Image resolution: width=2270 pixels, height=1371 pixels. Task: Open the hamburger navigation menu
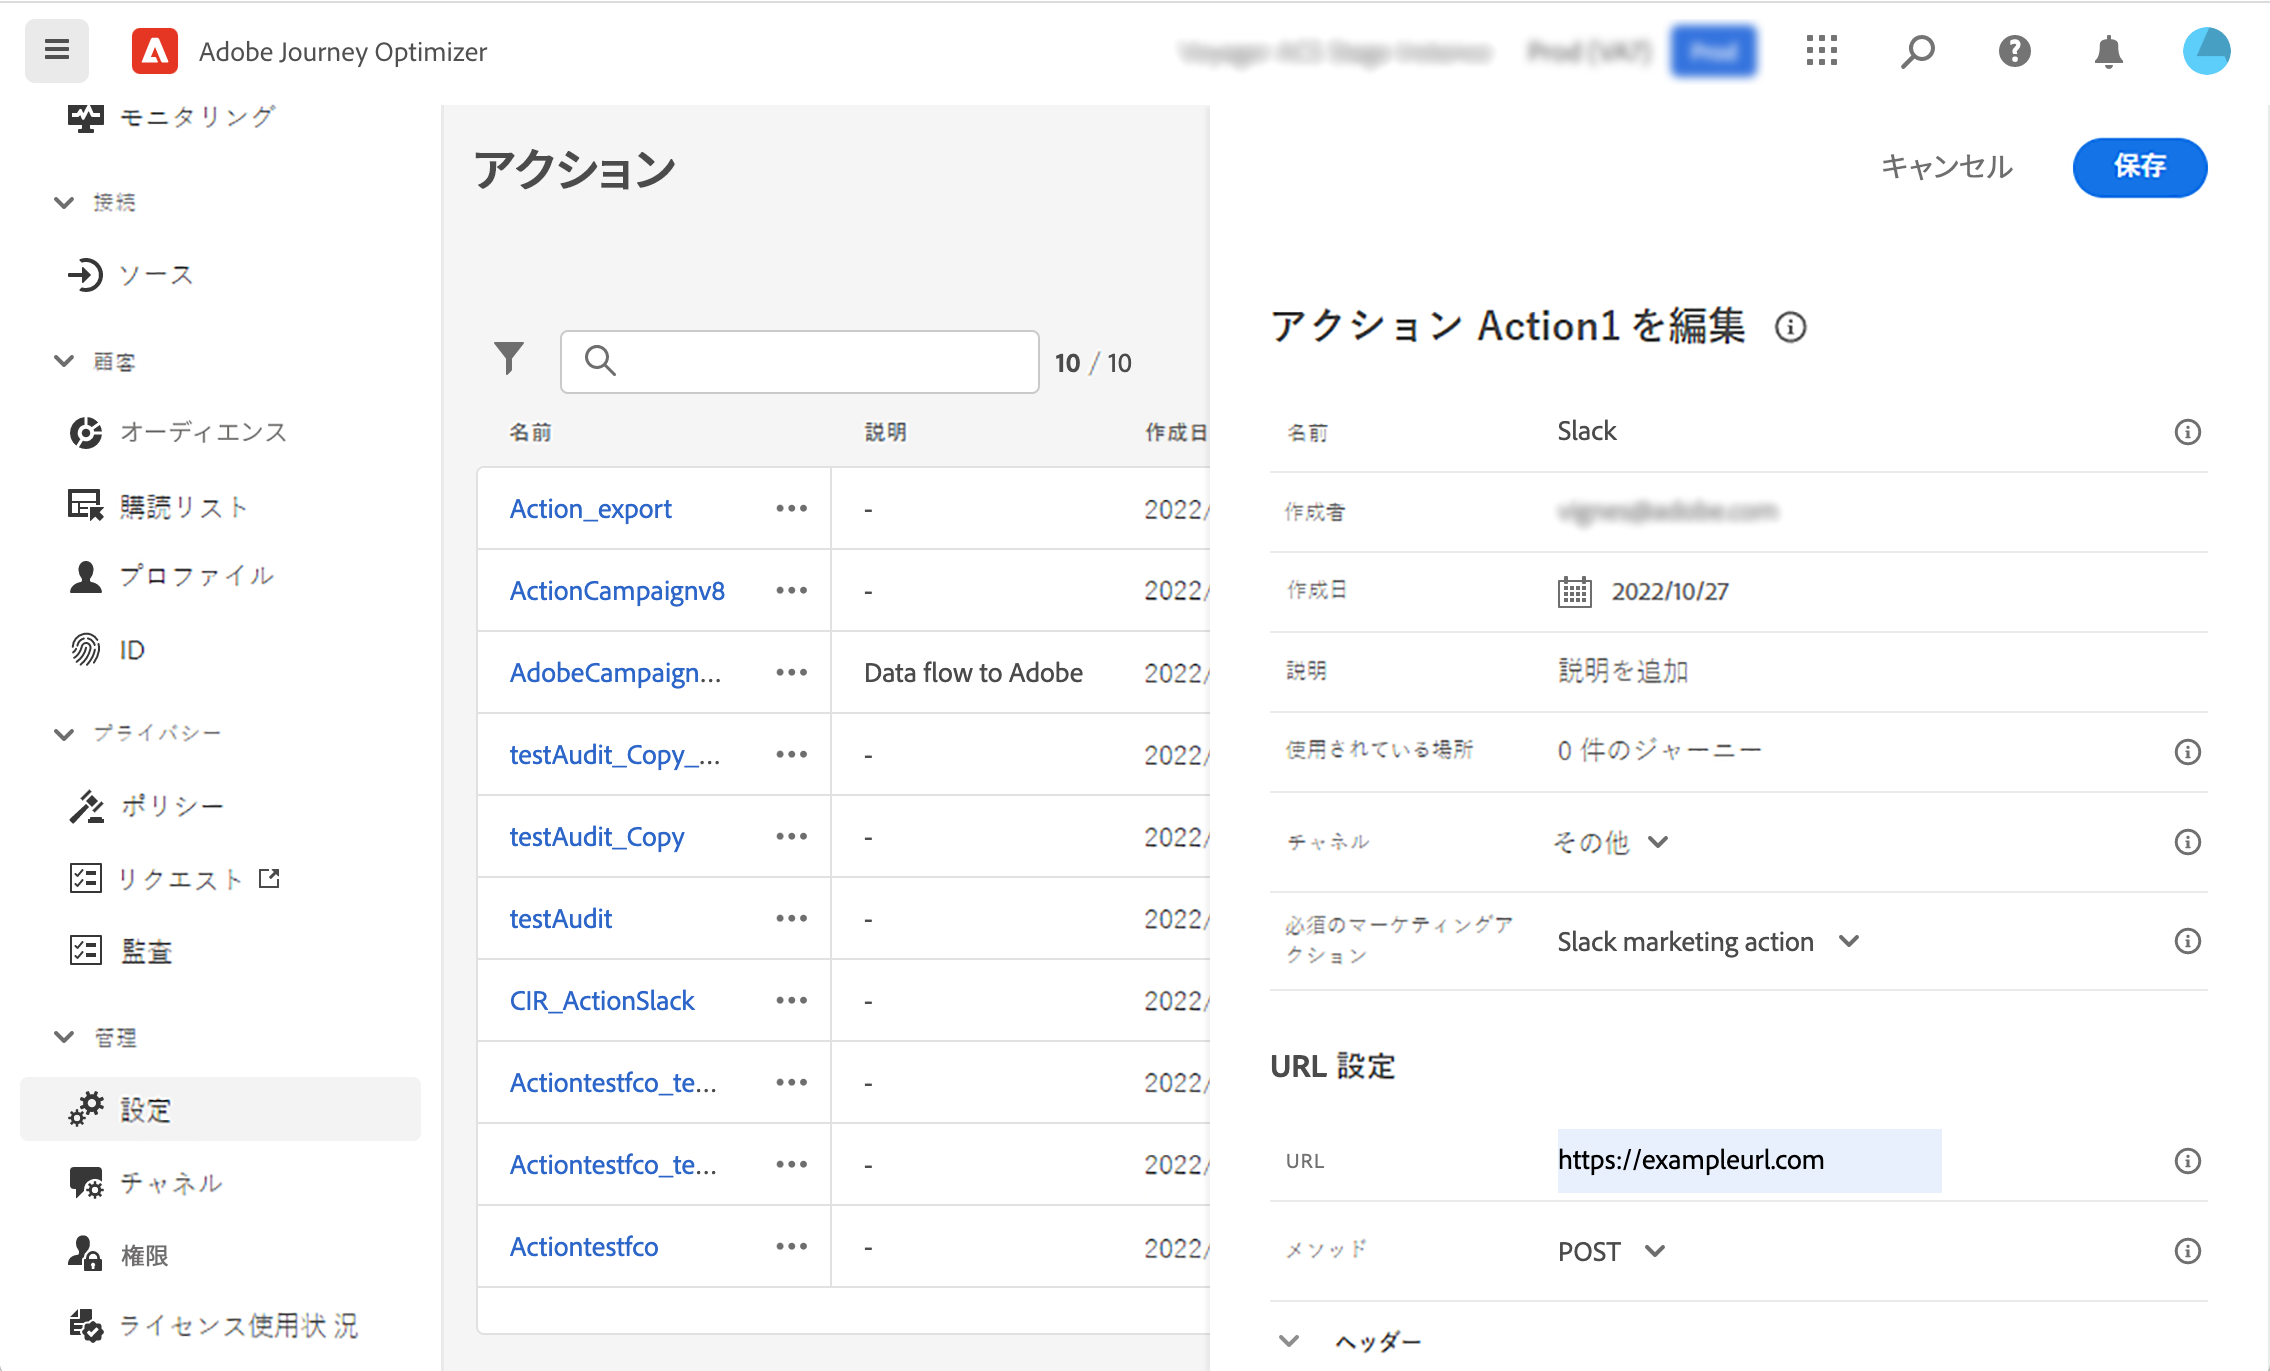[x=57, y=50]
